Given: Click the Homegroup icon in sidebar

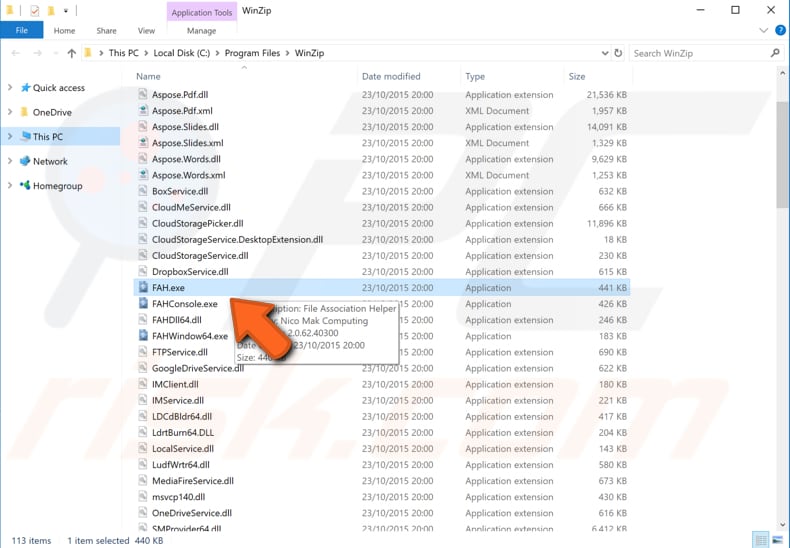Looking at the screenshot, I should click(25, 185).
